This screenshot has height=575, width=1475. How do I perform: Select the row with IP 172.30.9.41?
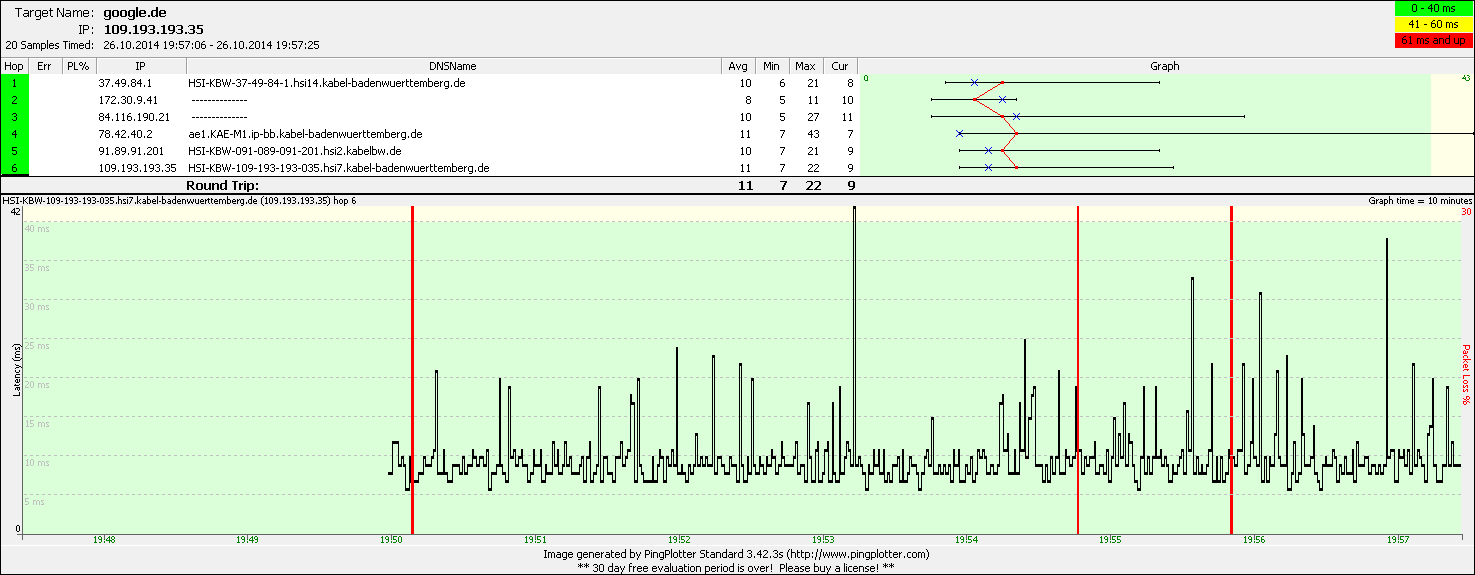coord(128,100)
